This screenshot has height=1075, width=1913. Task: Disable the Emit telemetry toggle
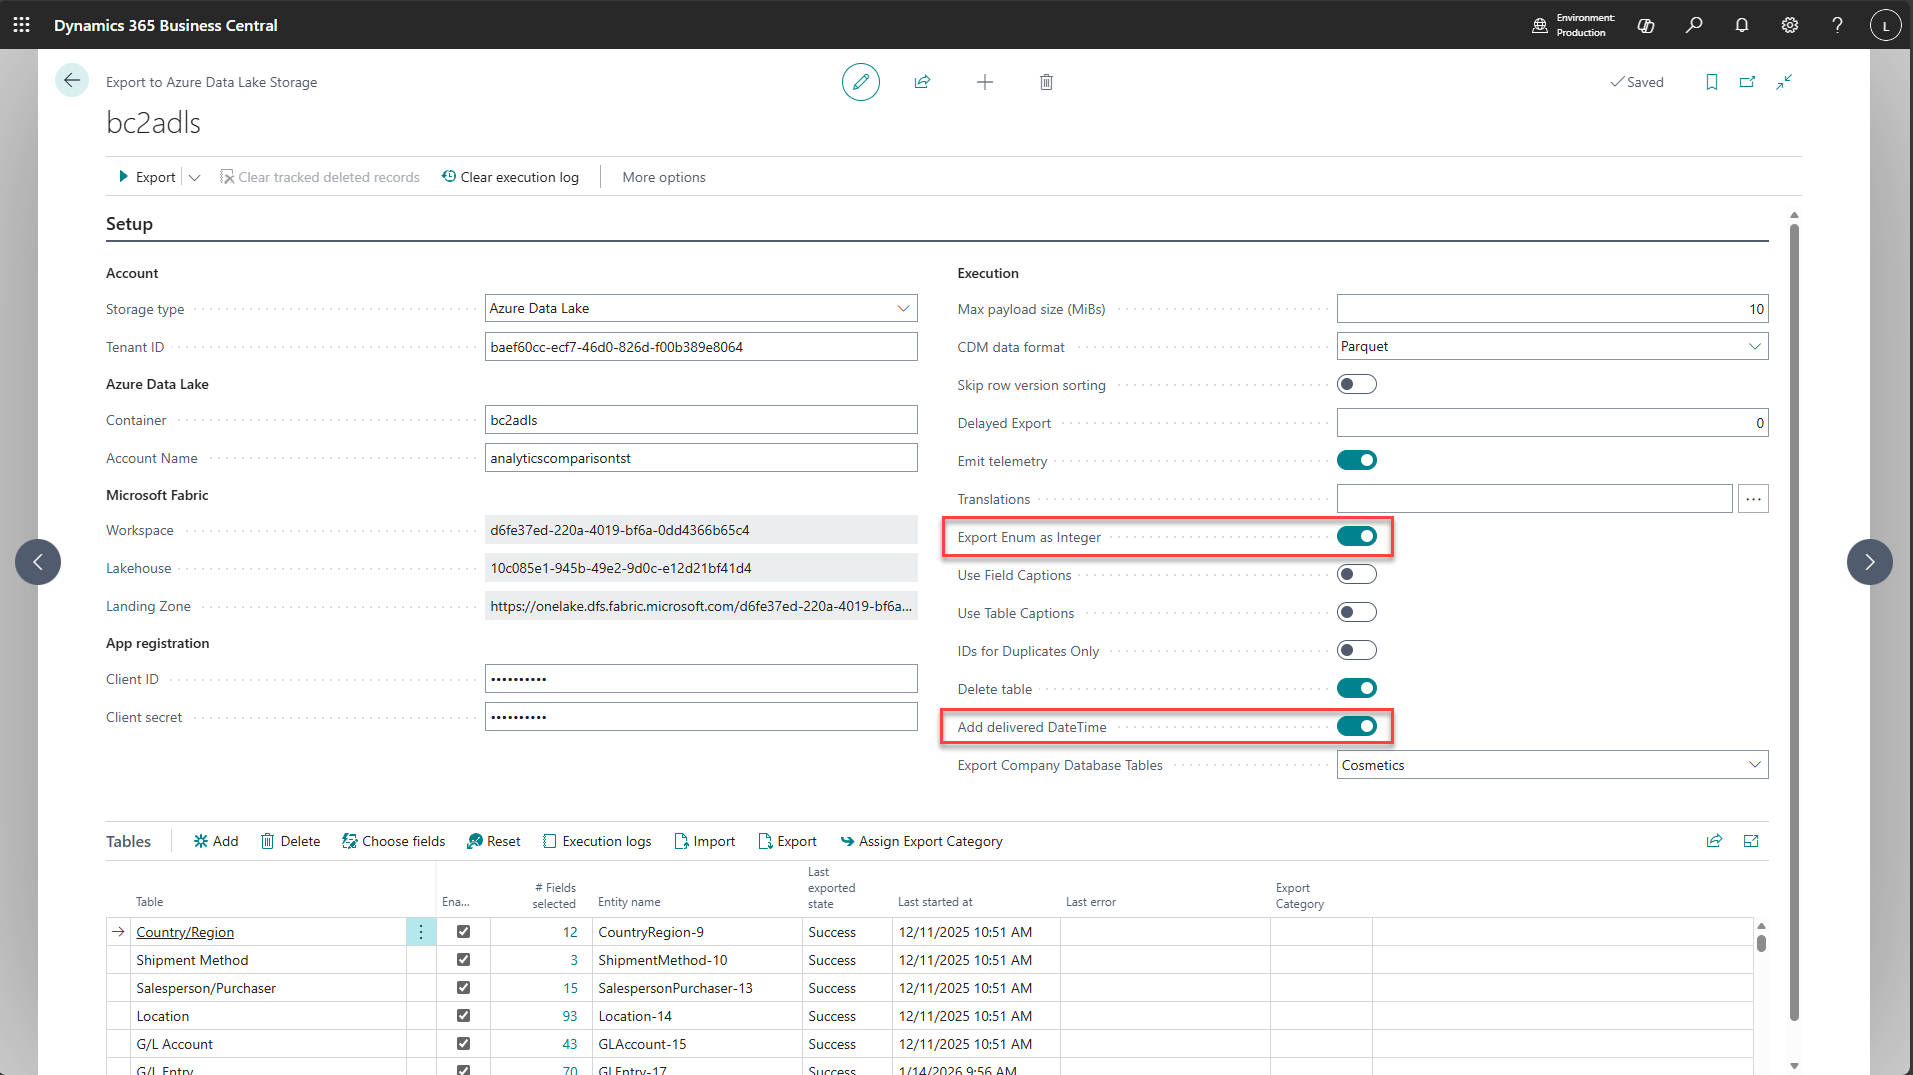click(1356, 461)
